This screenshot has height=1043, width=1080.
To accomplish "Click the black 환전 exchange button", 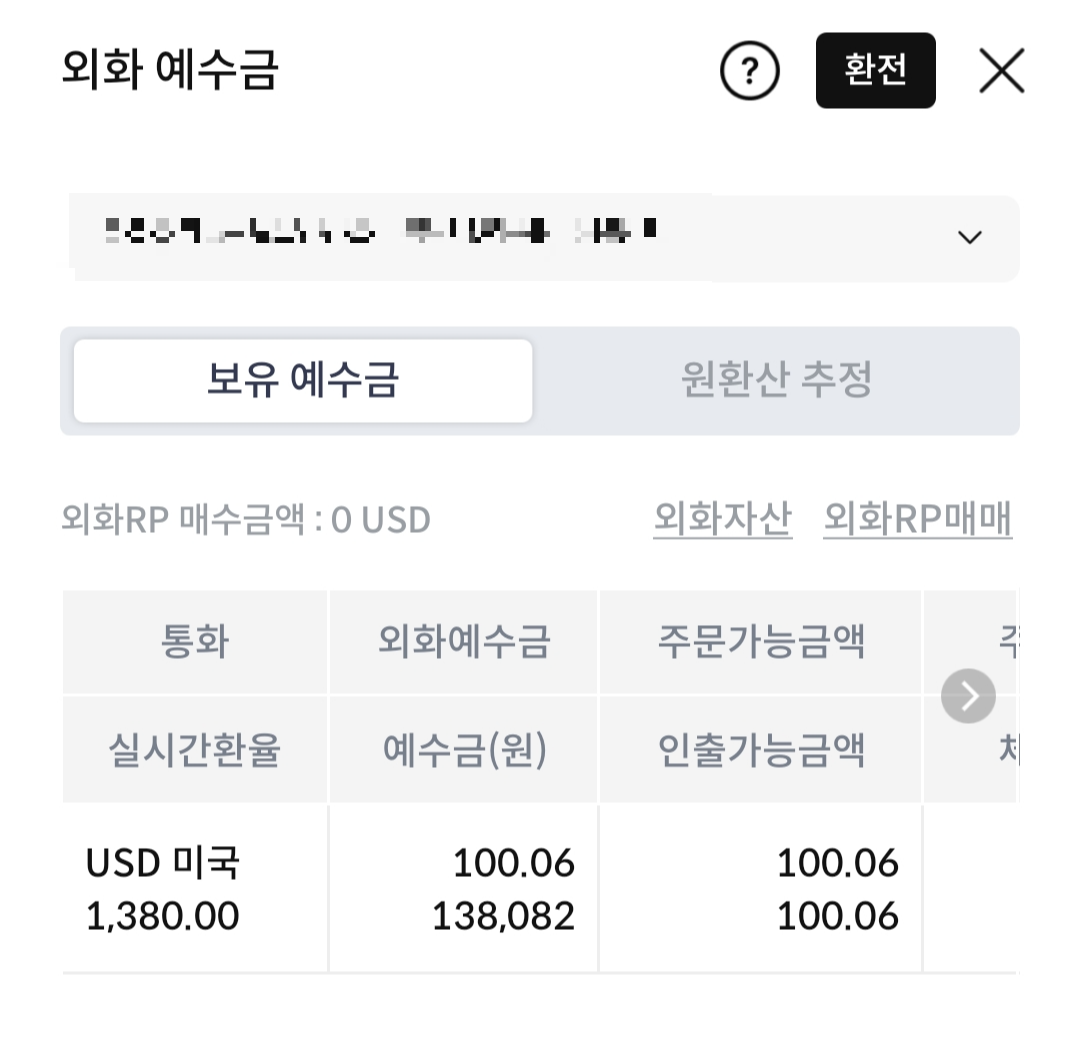I will 876,70.
